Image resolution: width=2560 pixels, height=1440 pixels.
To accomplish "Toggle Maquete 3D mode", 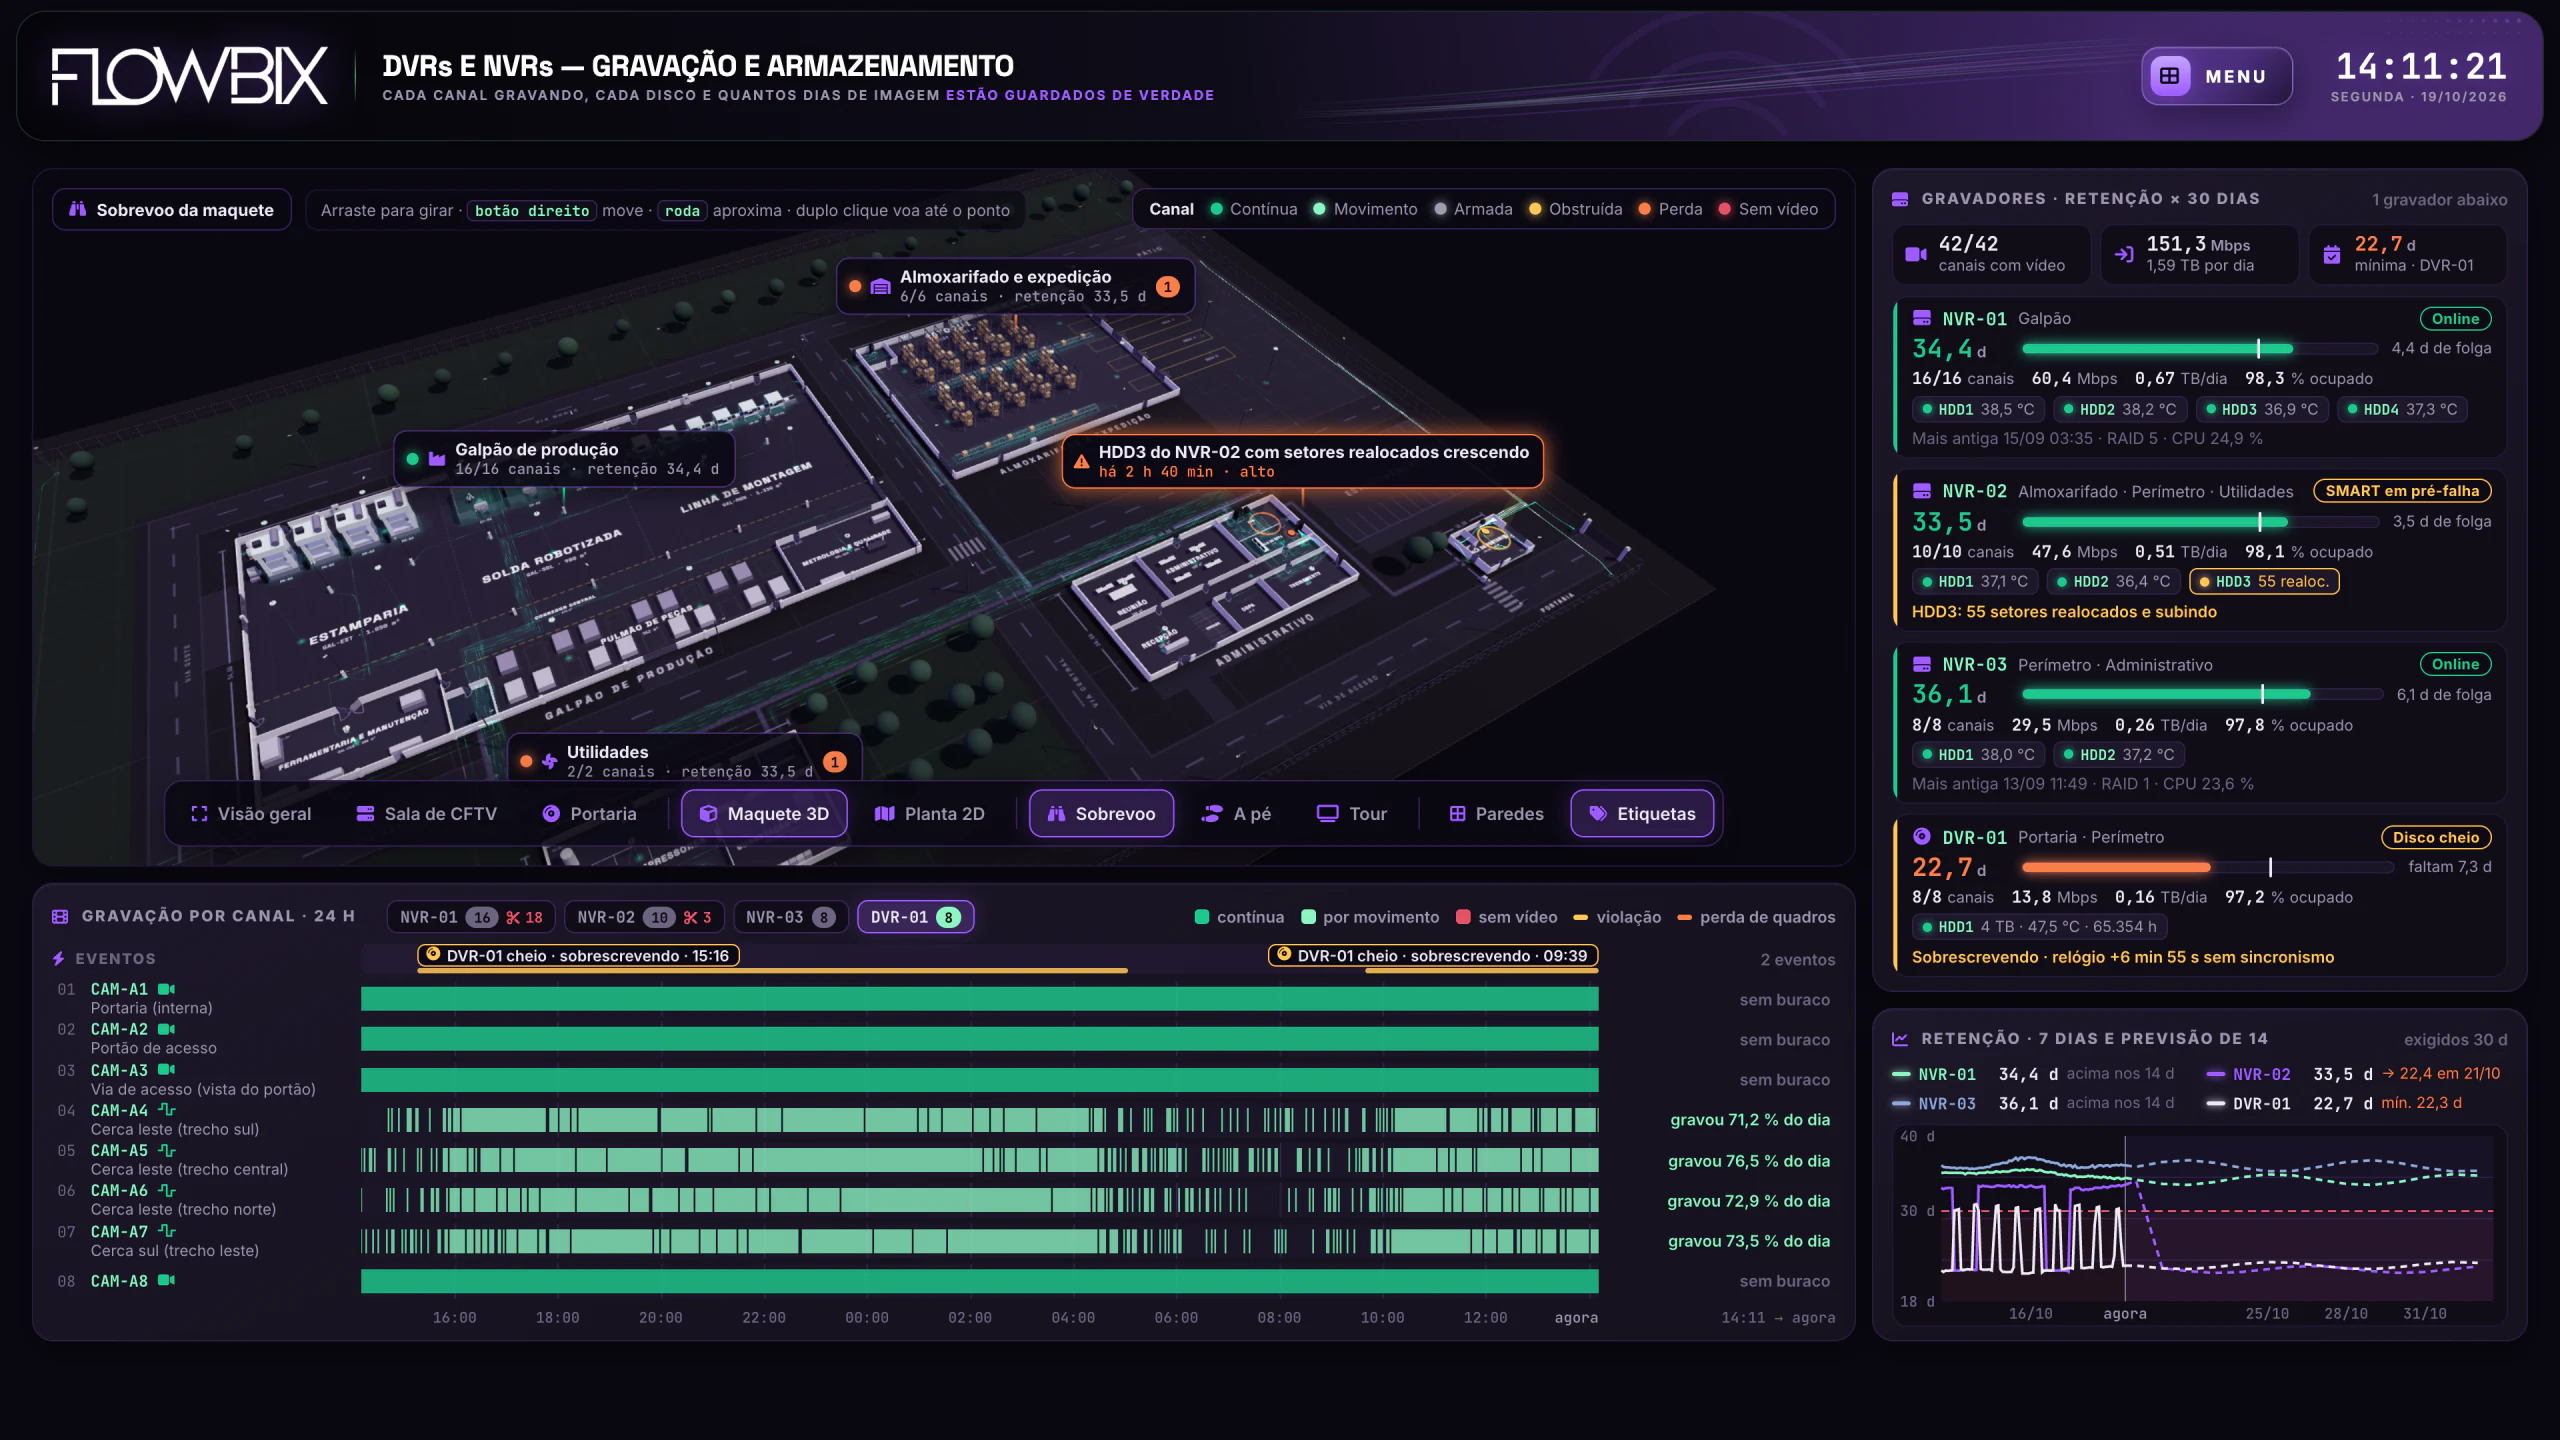I will coord(764,814).
